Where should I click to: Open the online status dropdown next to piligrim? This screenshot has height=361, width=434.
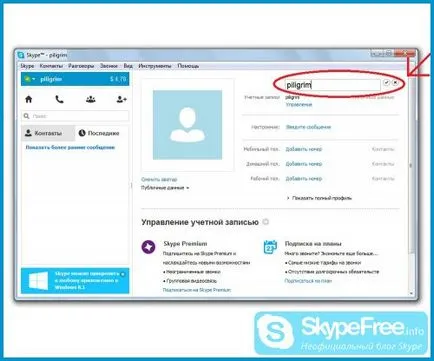tap(30, 79)
